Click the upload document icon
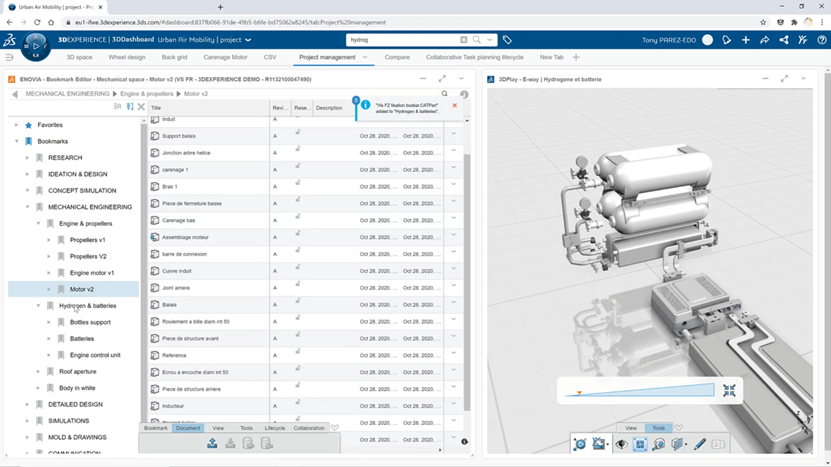The image size is (831, 467). click(212, 443)
